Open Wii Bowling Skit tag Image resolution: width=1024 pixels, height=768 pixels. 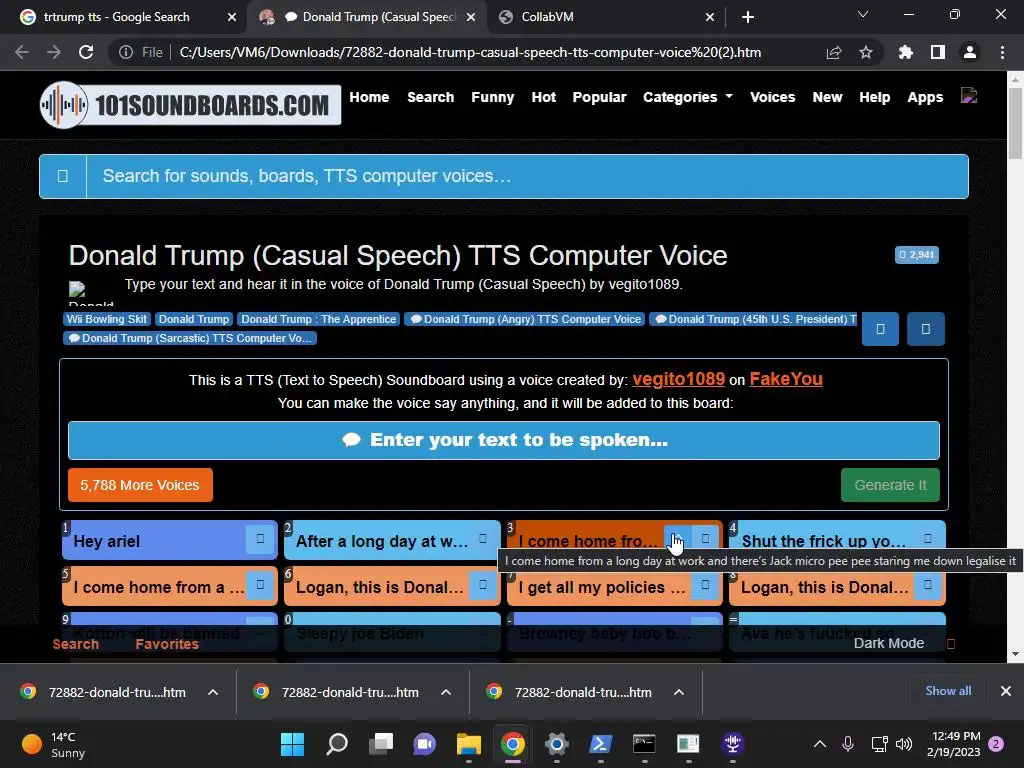107,319
